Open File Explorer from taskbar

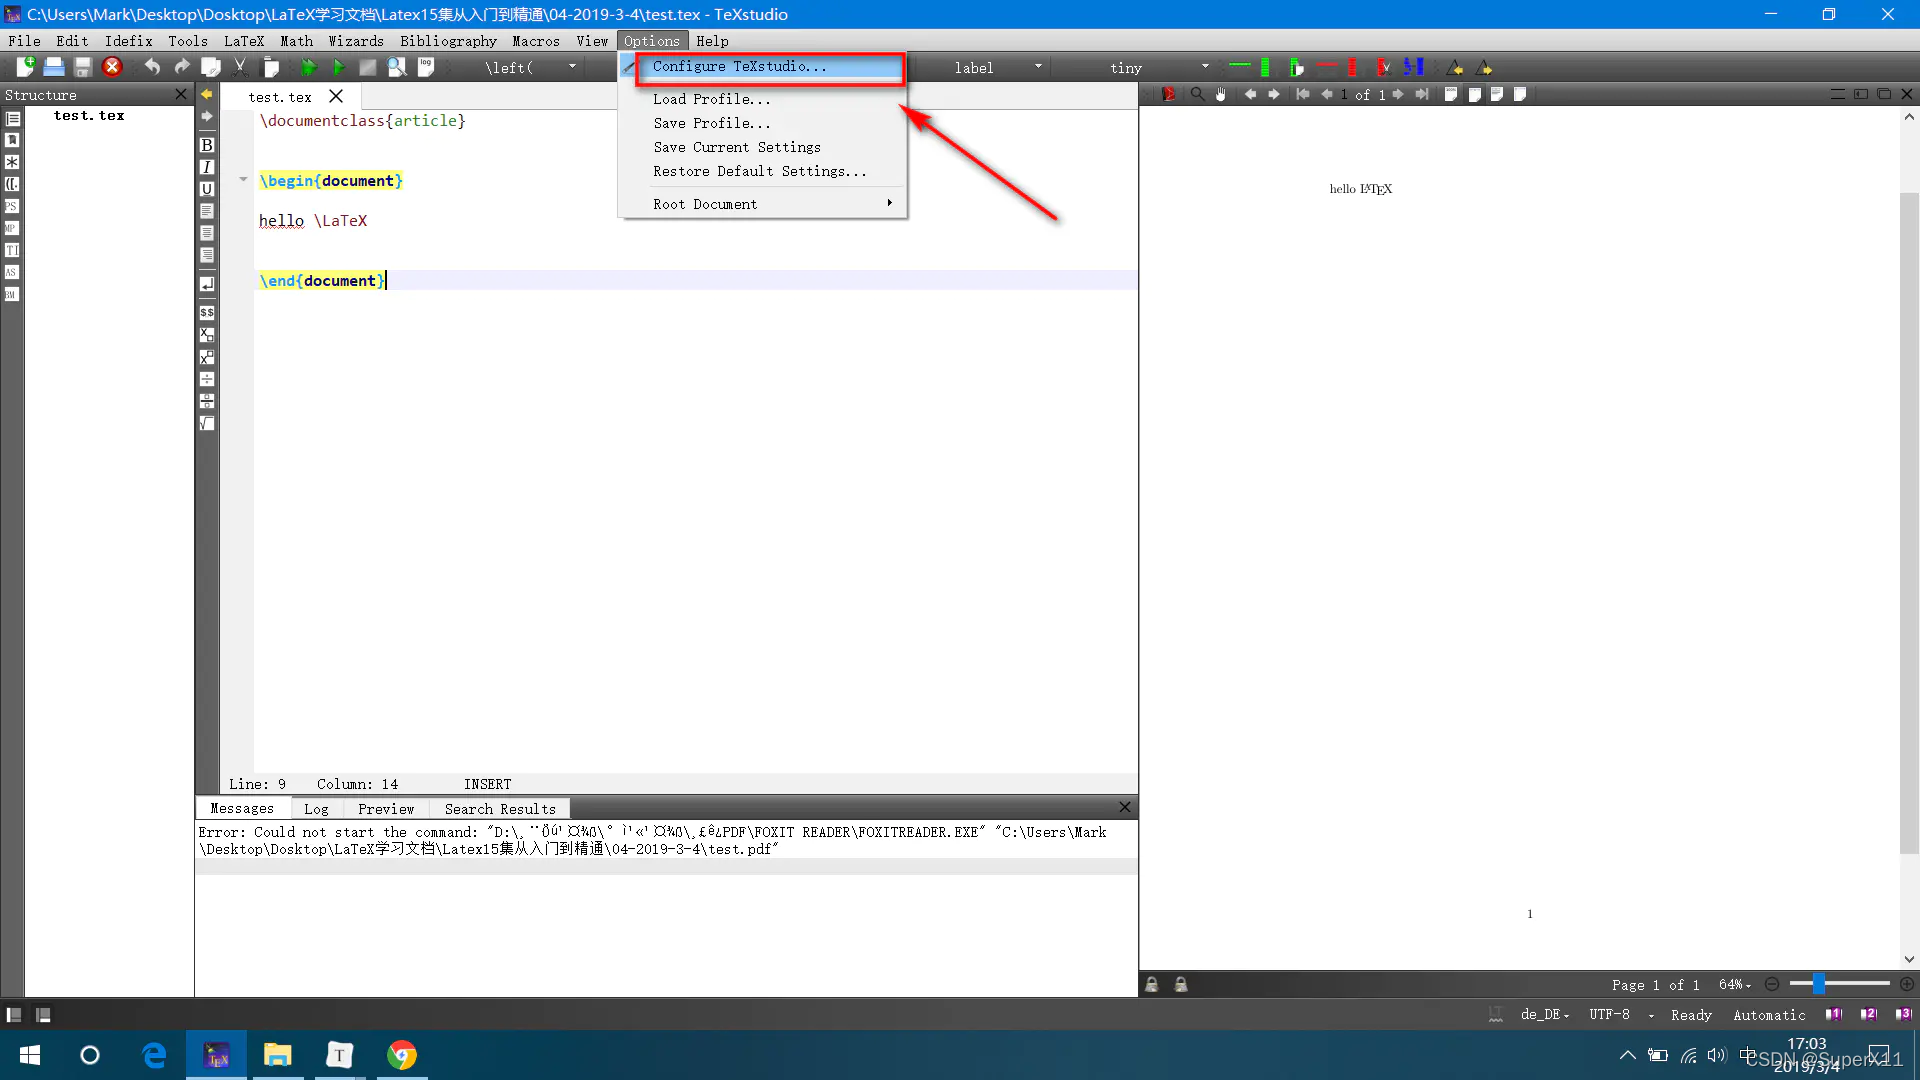pyautogui.click(x=277, y=1055)
